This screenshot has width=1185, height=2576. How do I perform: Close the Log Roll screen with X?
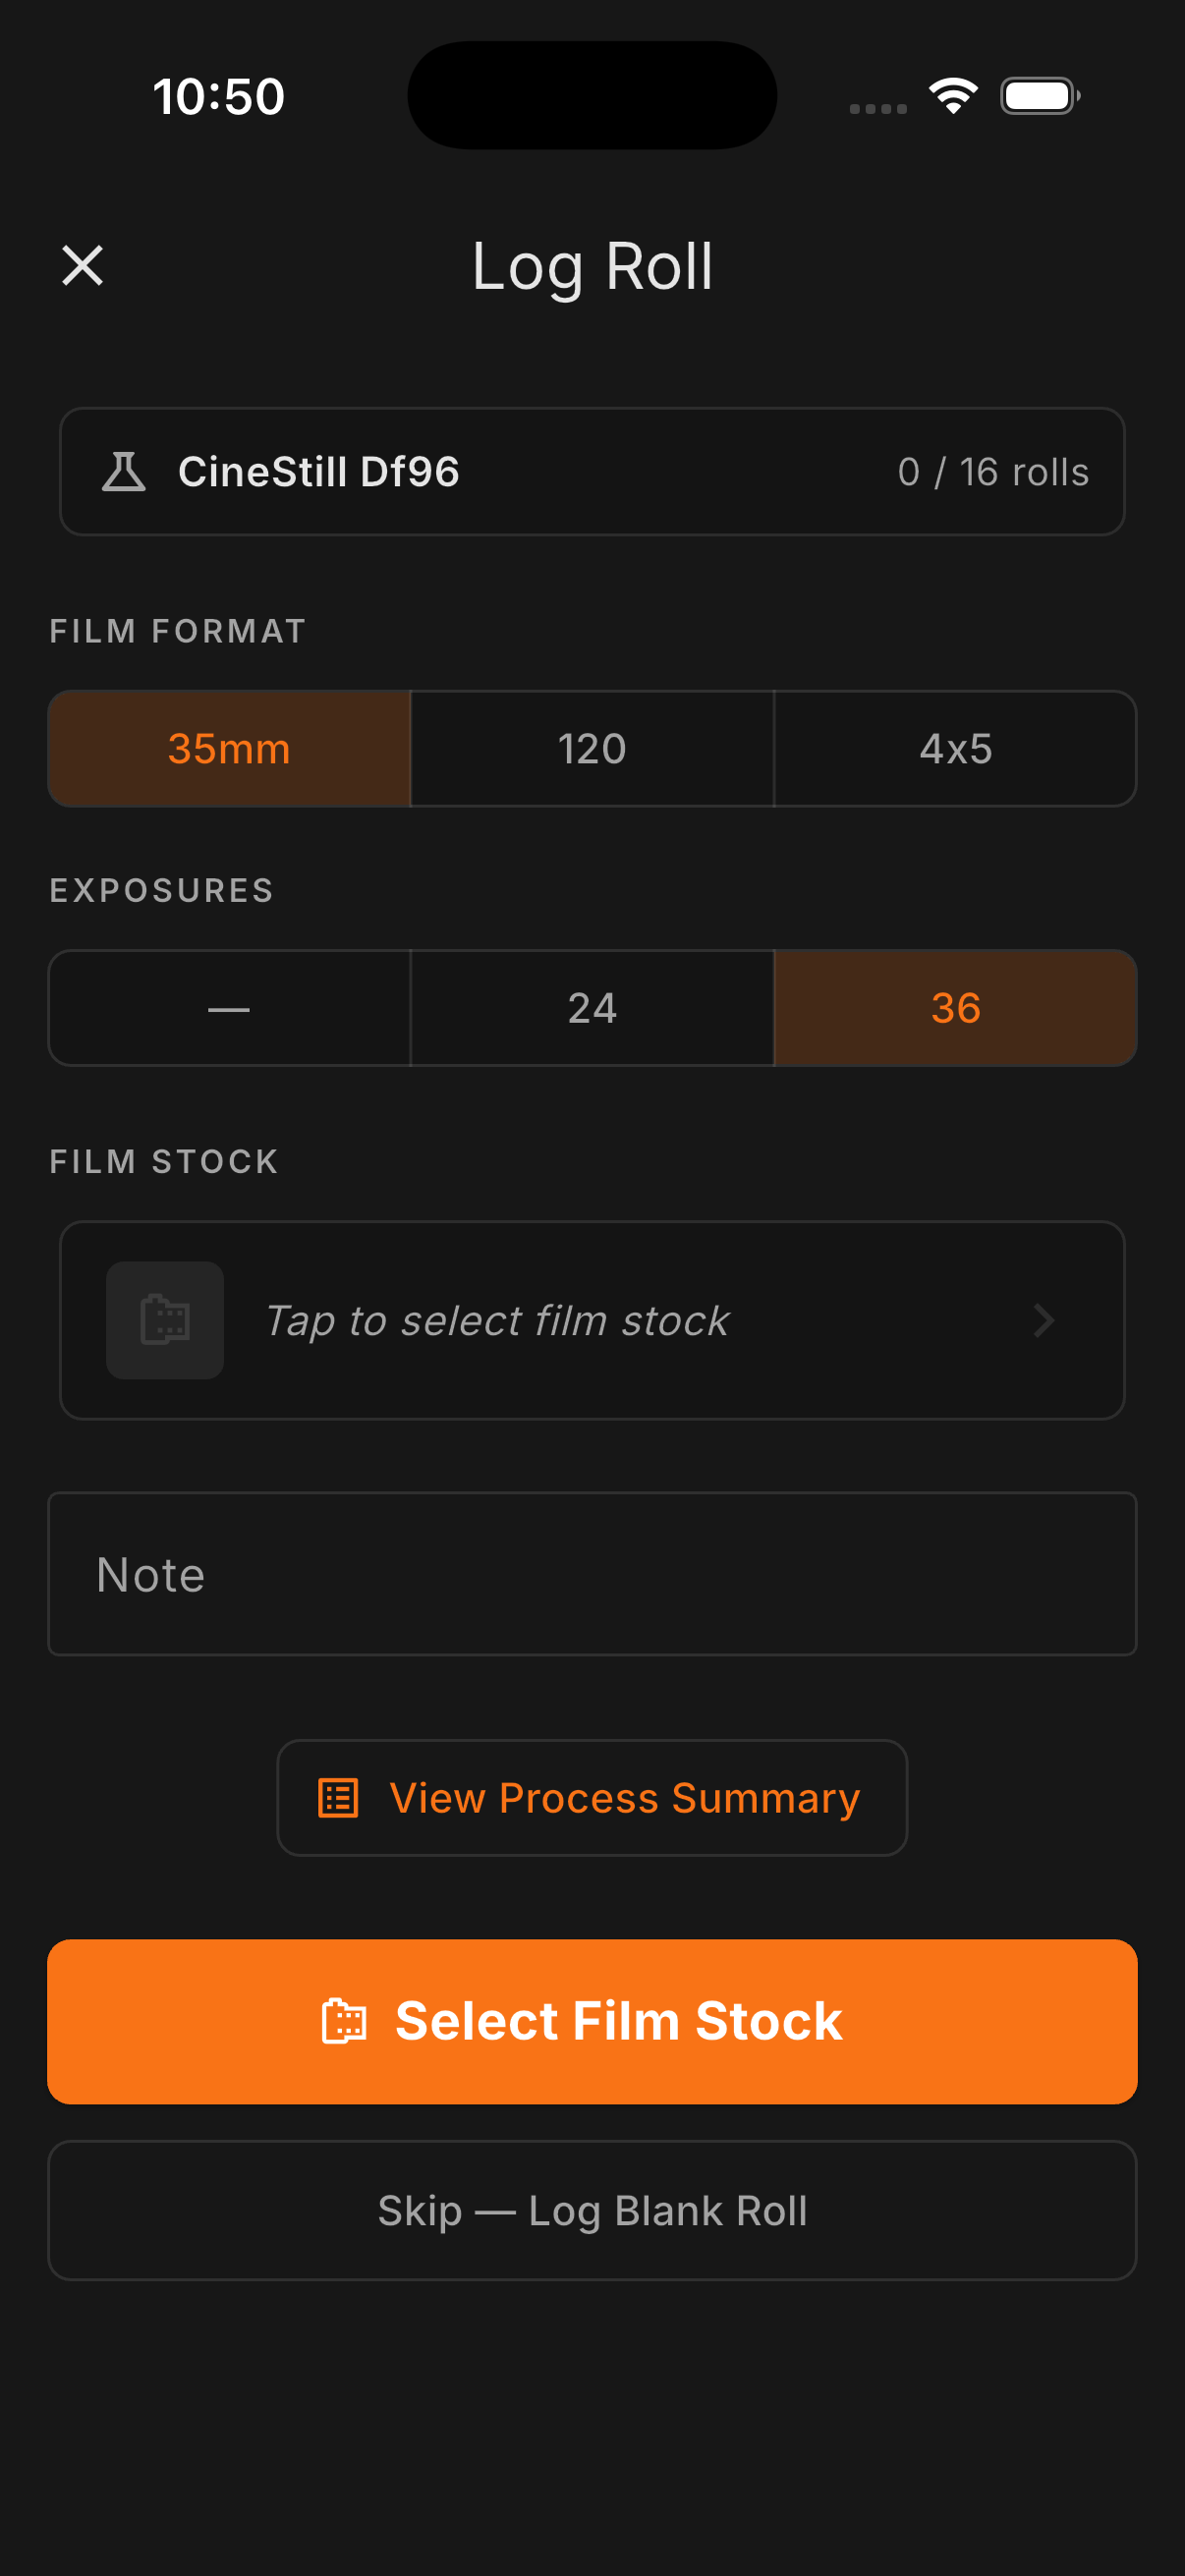82,266
